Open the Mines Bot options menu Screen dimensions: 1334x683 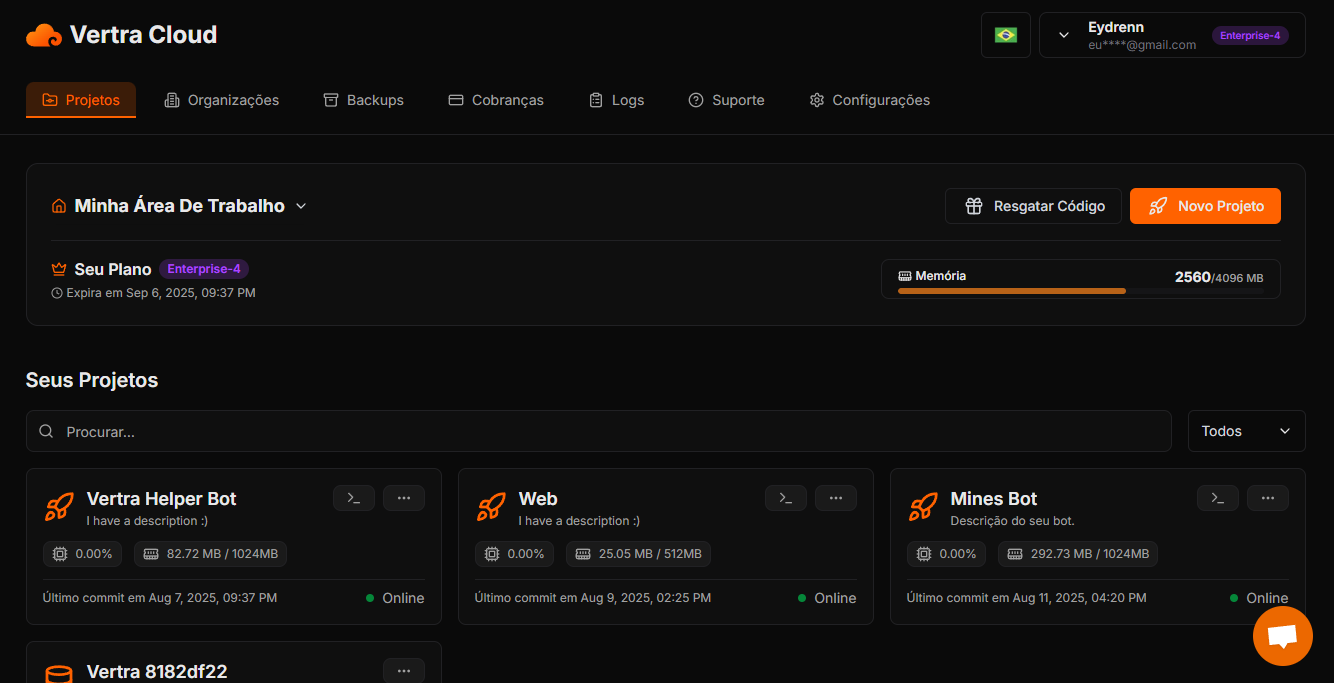coord(1267,497)
